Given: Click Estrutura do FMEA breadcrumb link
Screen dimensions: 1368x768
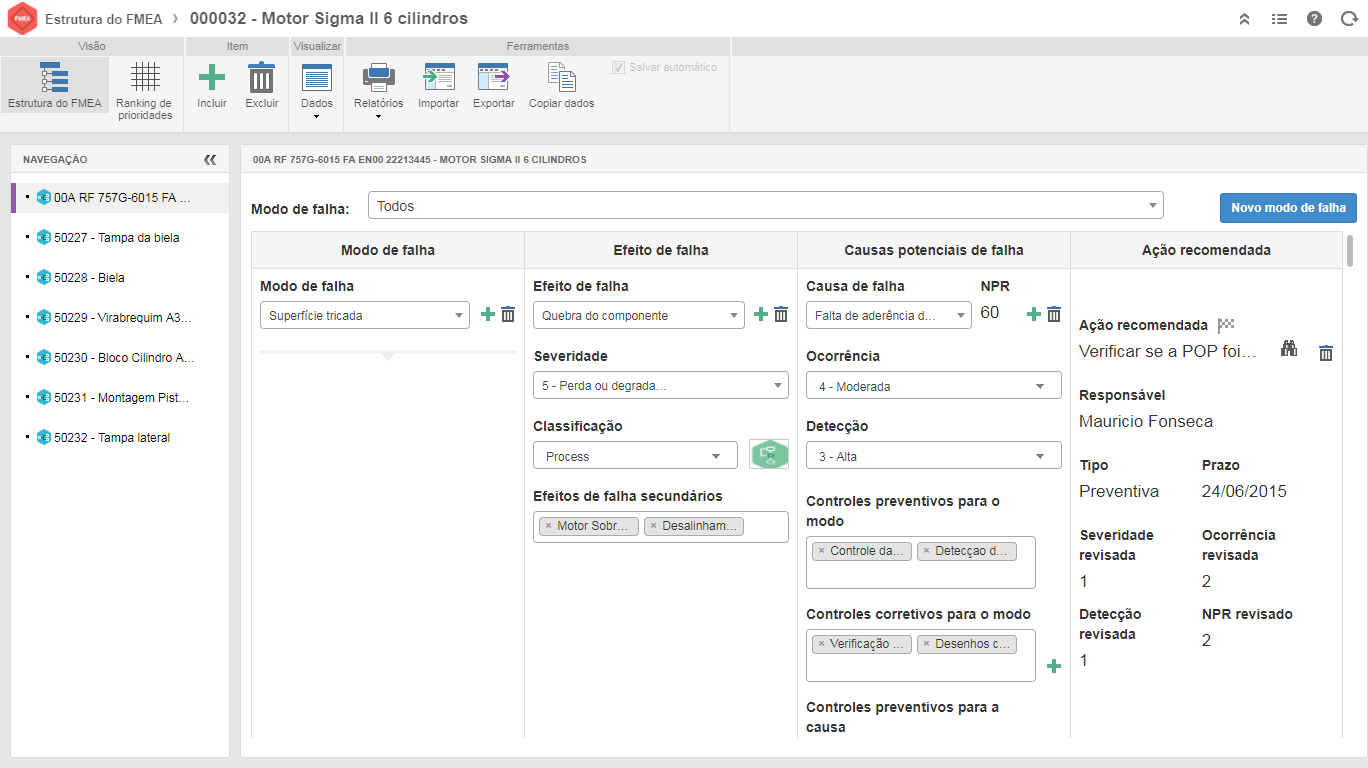Looking at the screenshot, I should 103,19.
